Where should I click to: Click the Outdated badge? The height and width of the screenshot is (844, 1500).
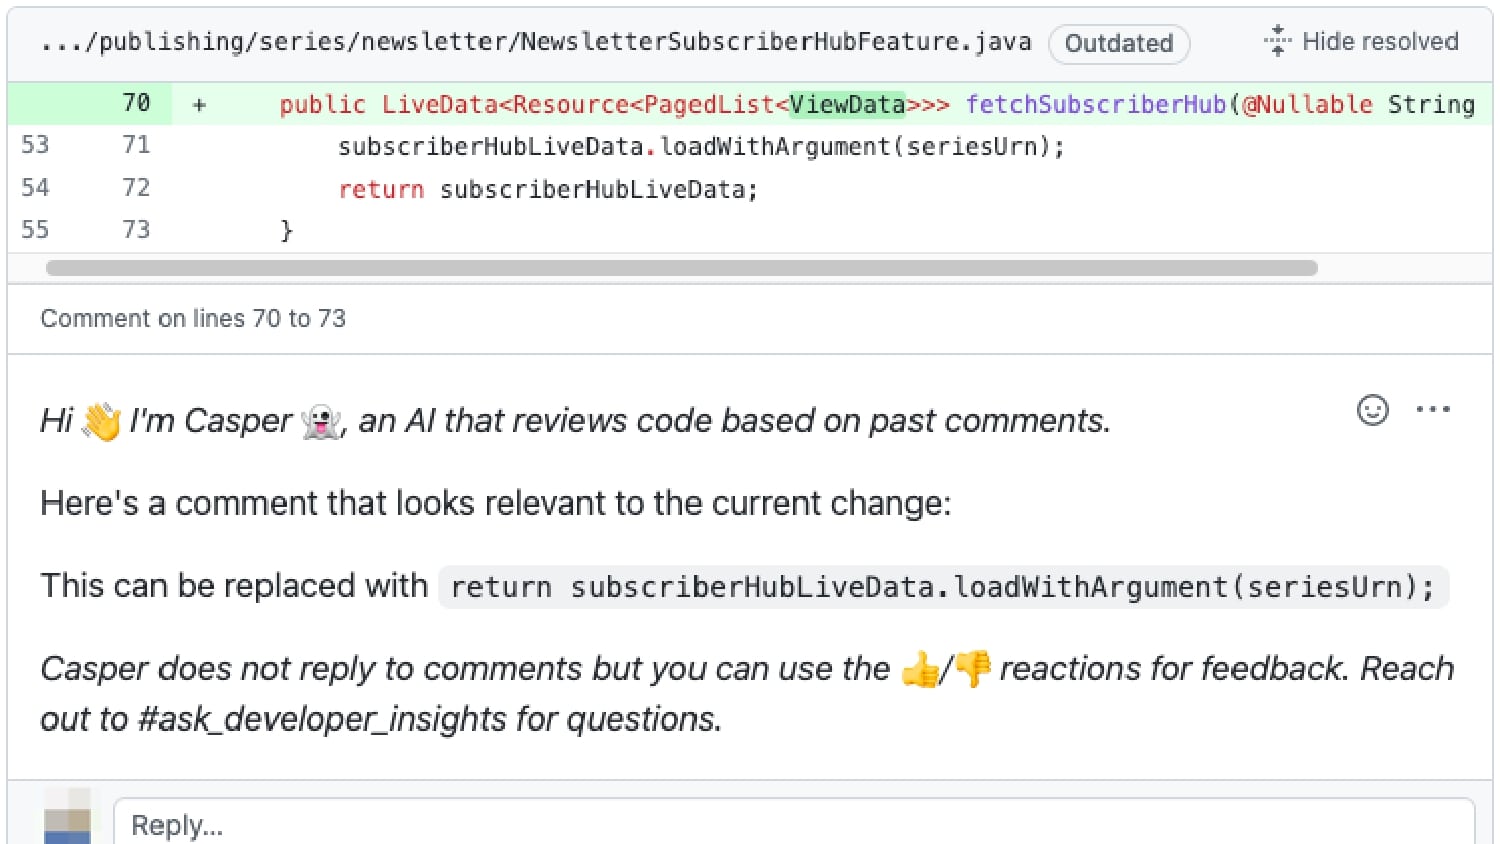pyautogui.click(x=1119, y=44)
